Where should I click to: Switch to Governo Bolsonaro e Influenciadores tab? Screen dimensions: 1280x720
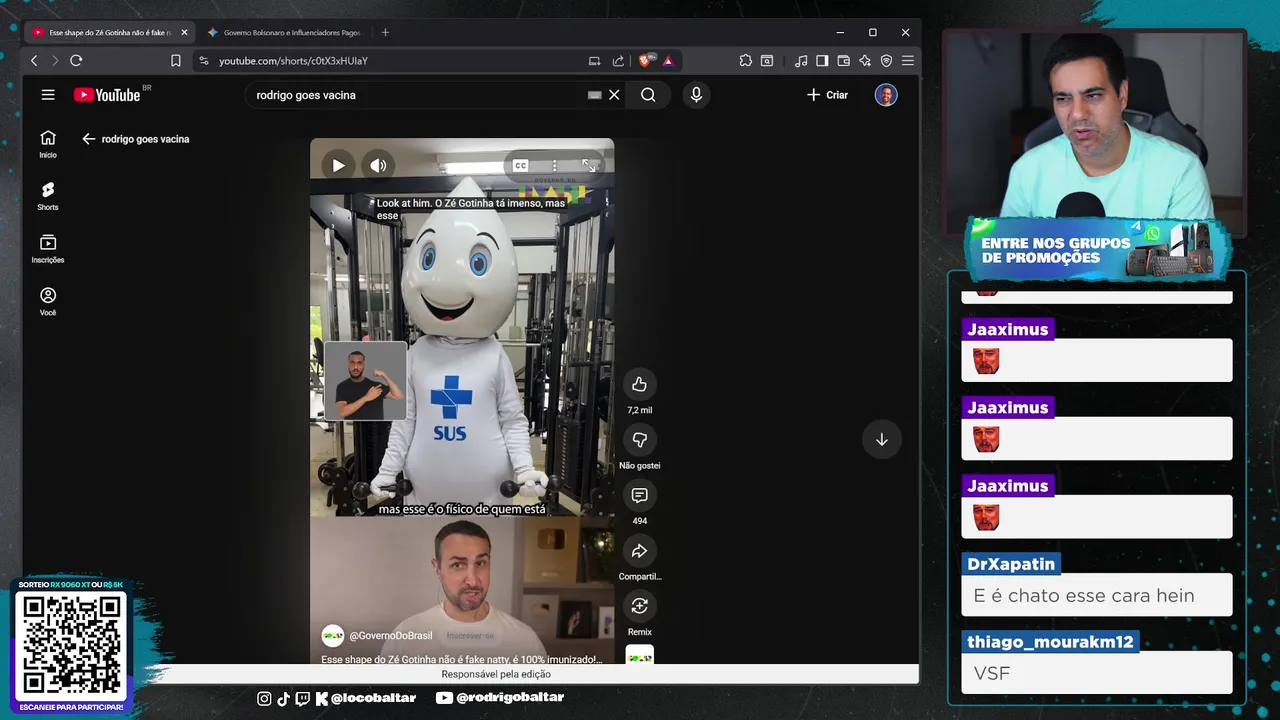click(282, 32)
